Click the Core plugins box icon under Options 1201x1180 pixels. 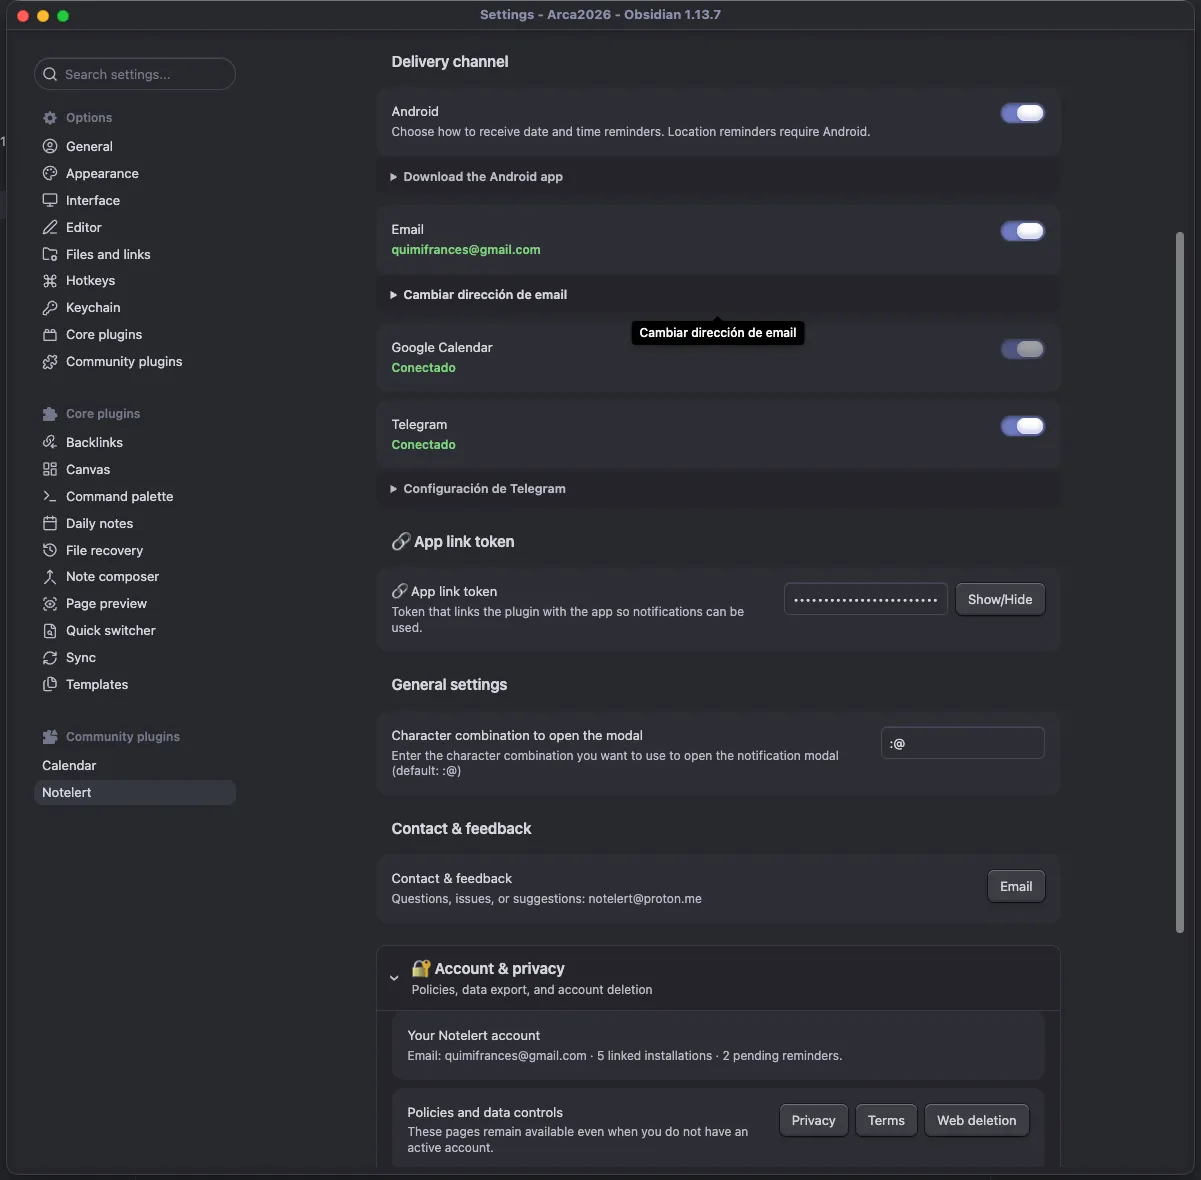coord(50,335)
